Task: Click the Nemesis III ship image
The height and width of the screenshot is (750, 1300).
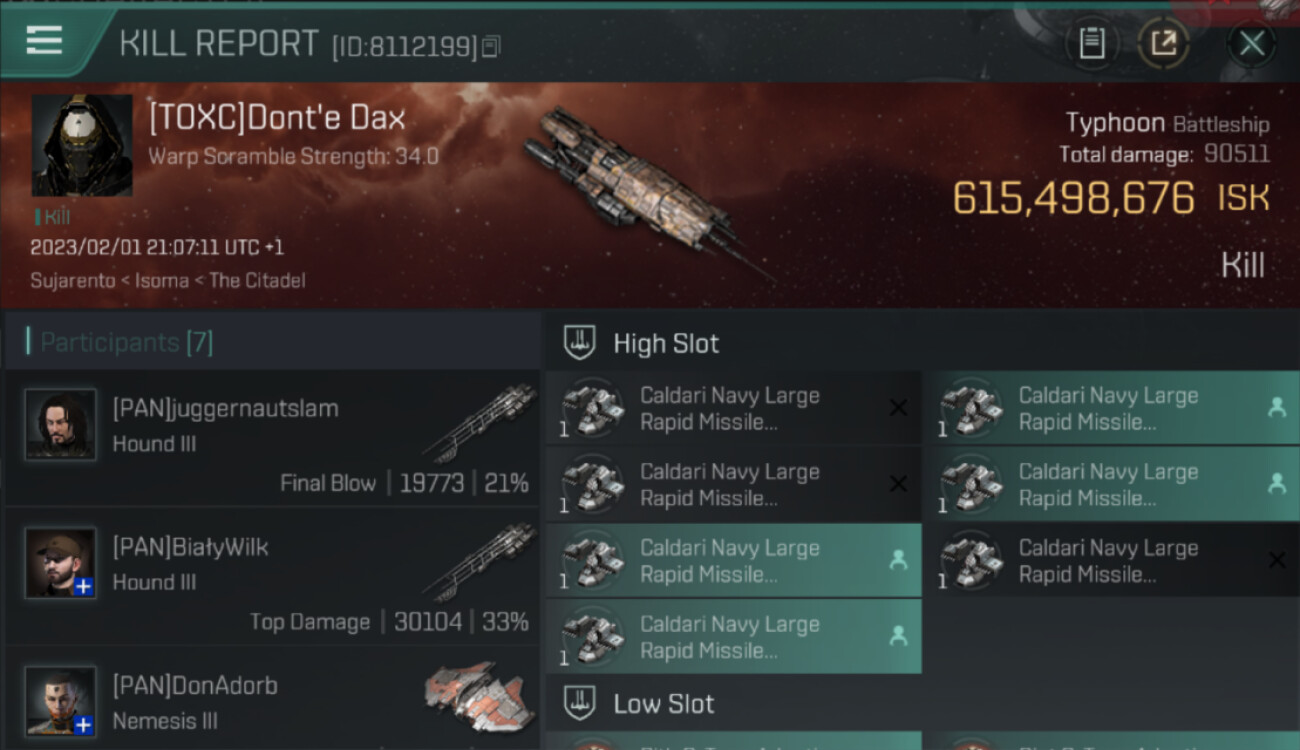Action: [x=472, y=695]
